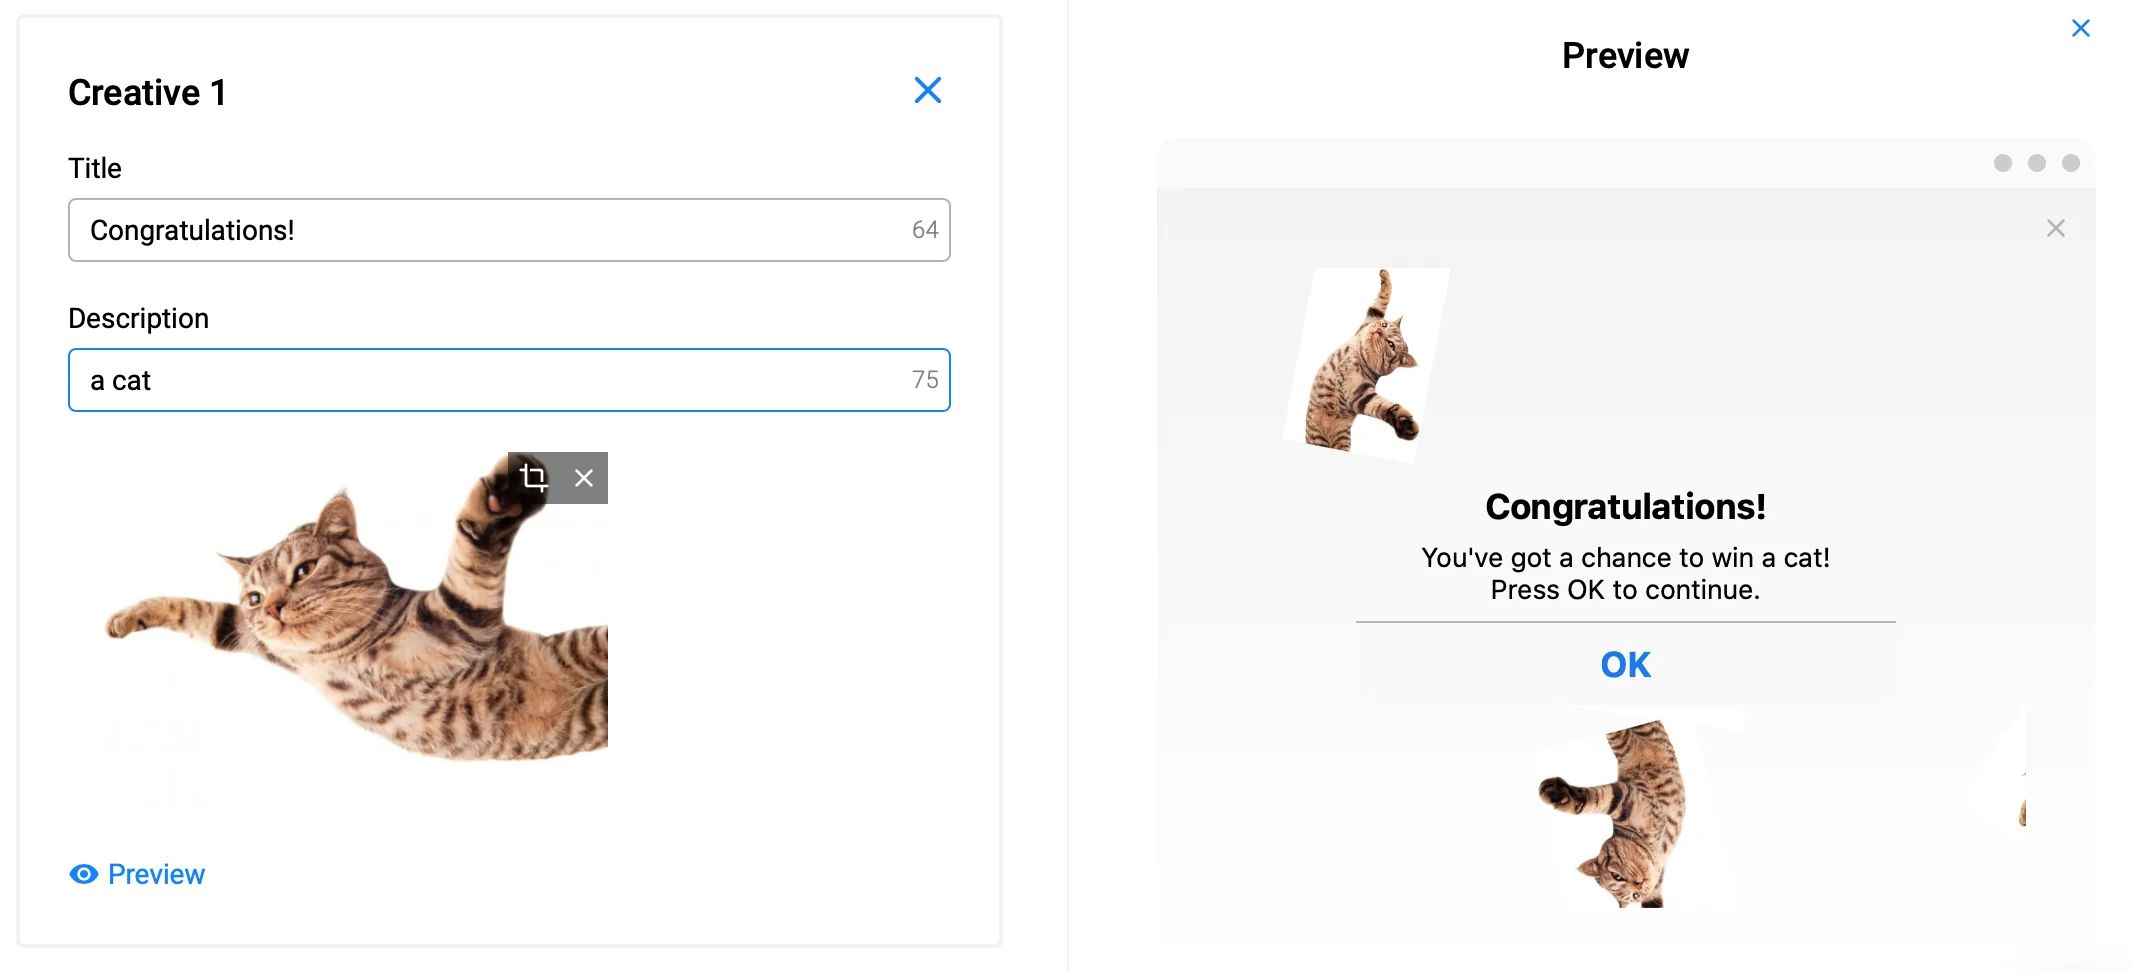Focus the Description input field
The image size is (2132, 972).
[x=509, y=380]
